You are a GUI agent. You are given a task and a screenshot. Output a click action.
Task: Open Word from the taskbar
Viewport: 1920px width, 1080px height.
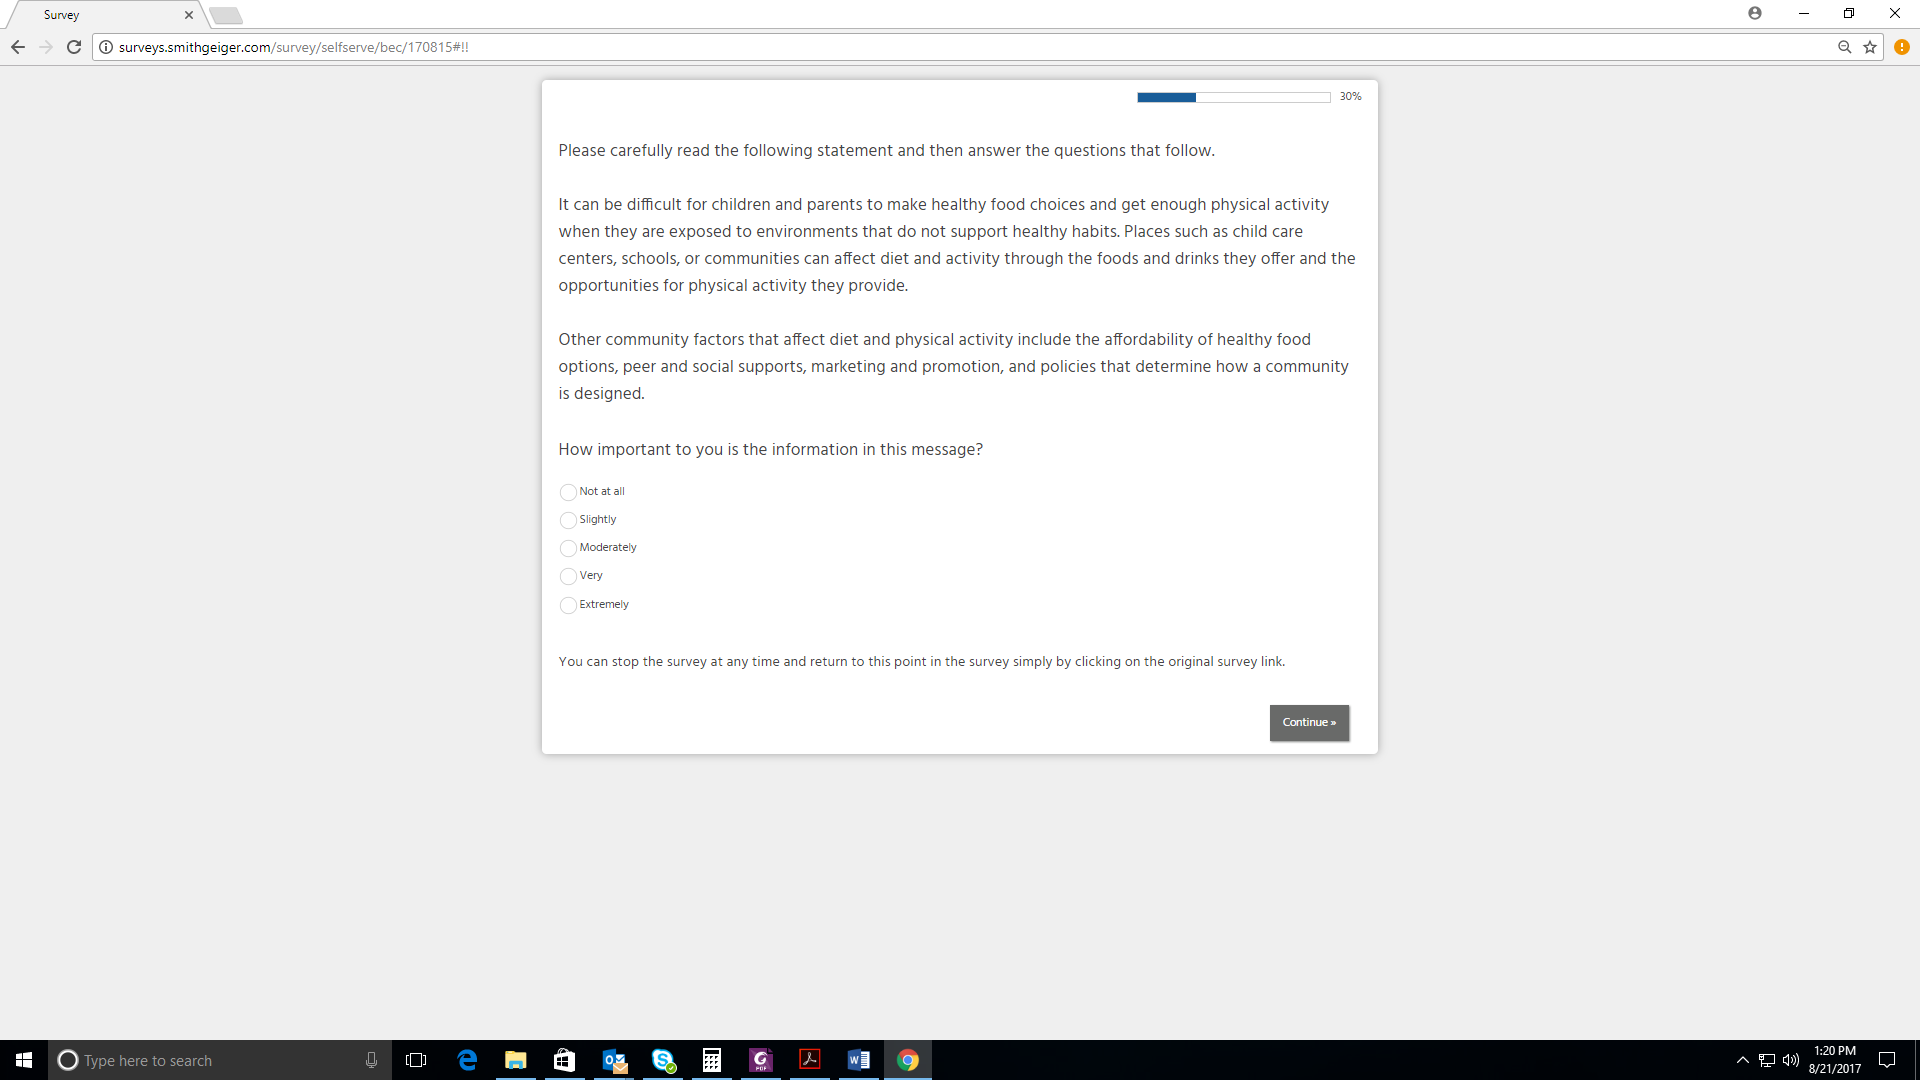click(858, 1060)
